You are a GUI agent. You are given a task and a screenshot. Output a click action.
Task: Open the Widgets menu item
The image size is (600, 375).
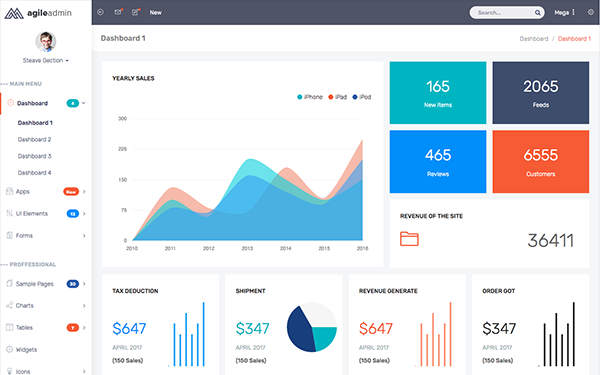[26, 349]
